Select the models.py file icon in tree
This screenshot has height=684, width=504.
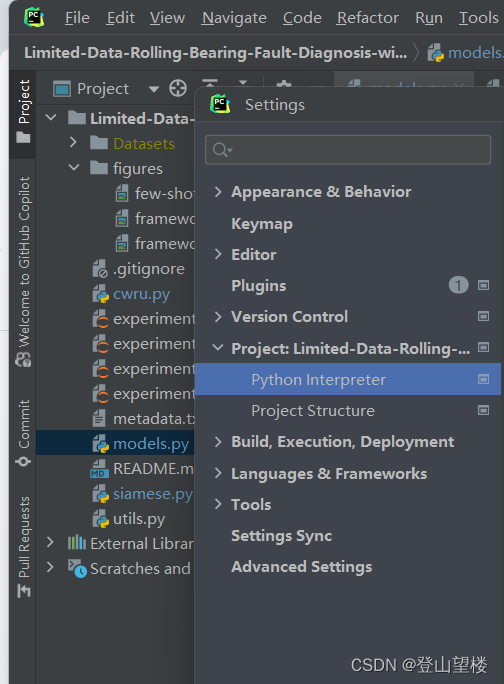point(100,444)
